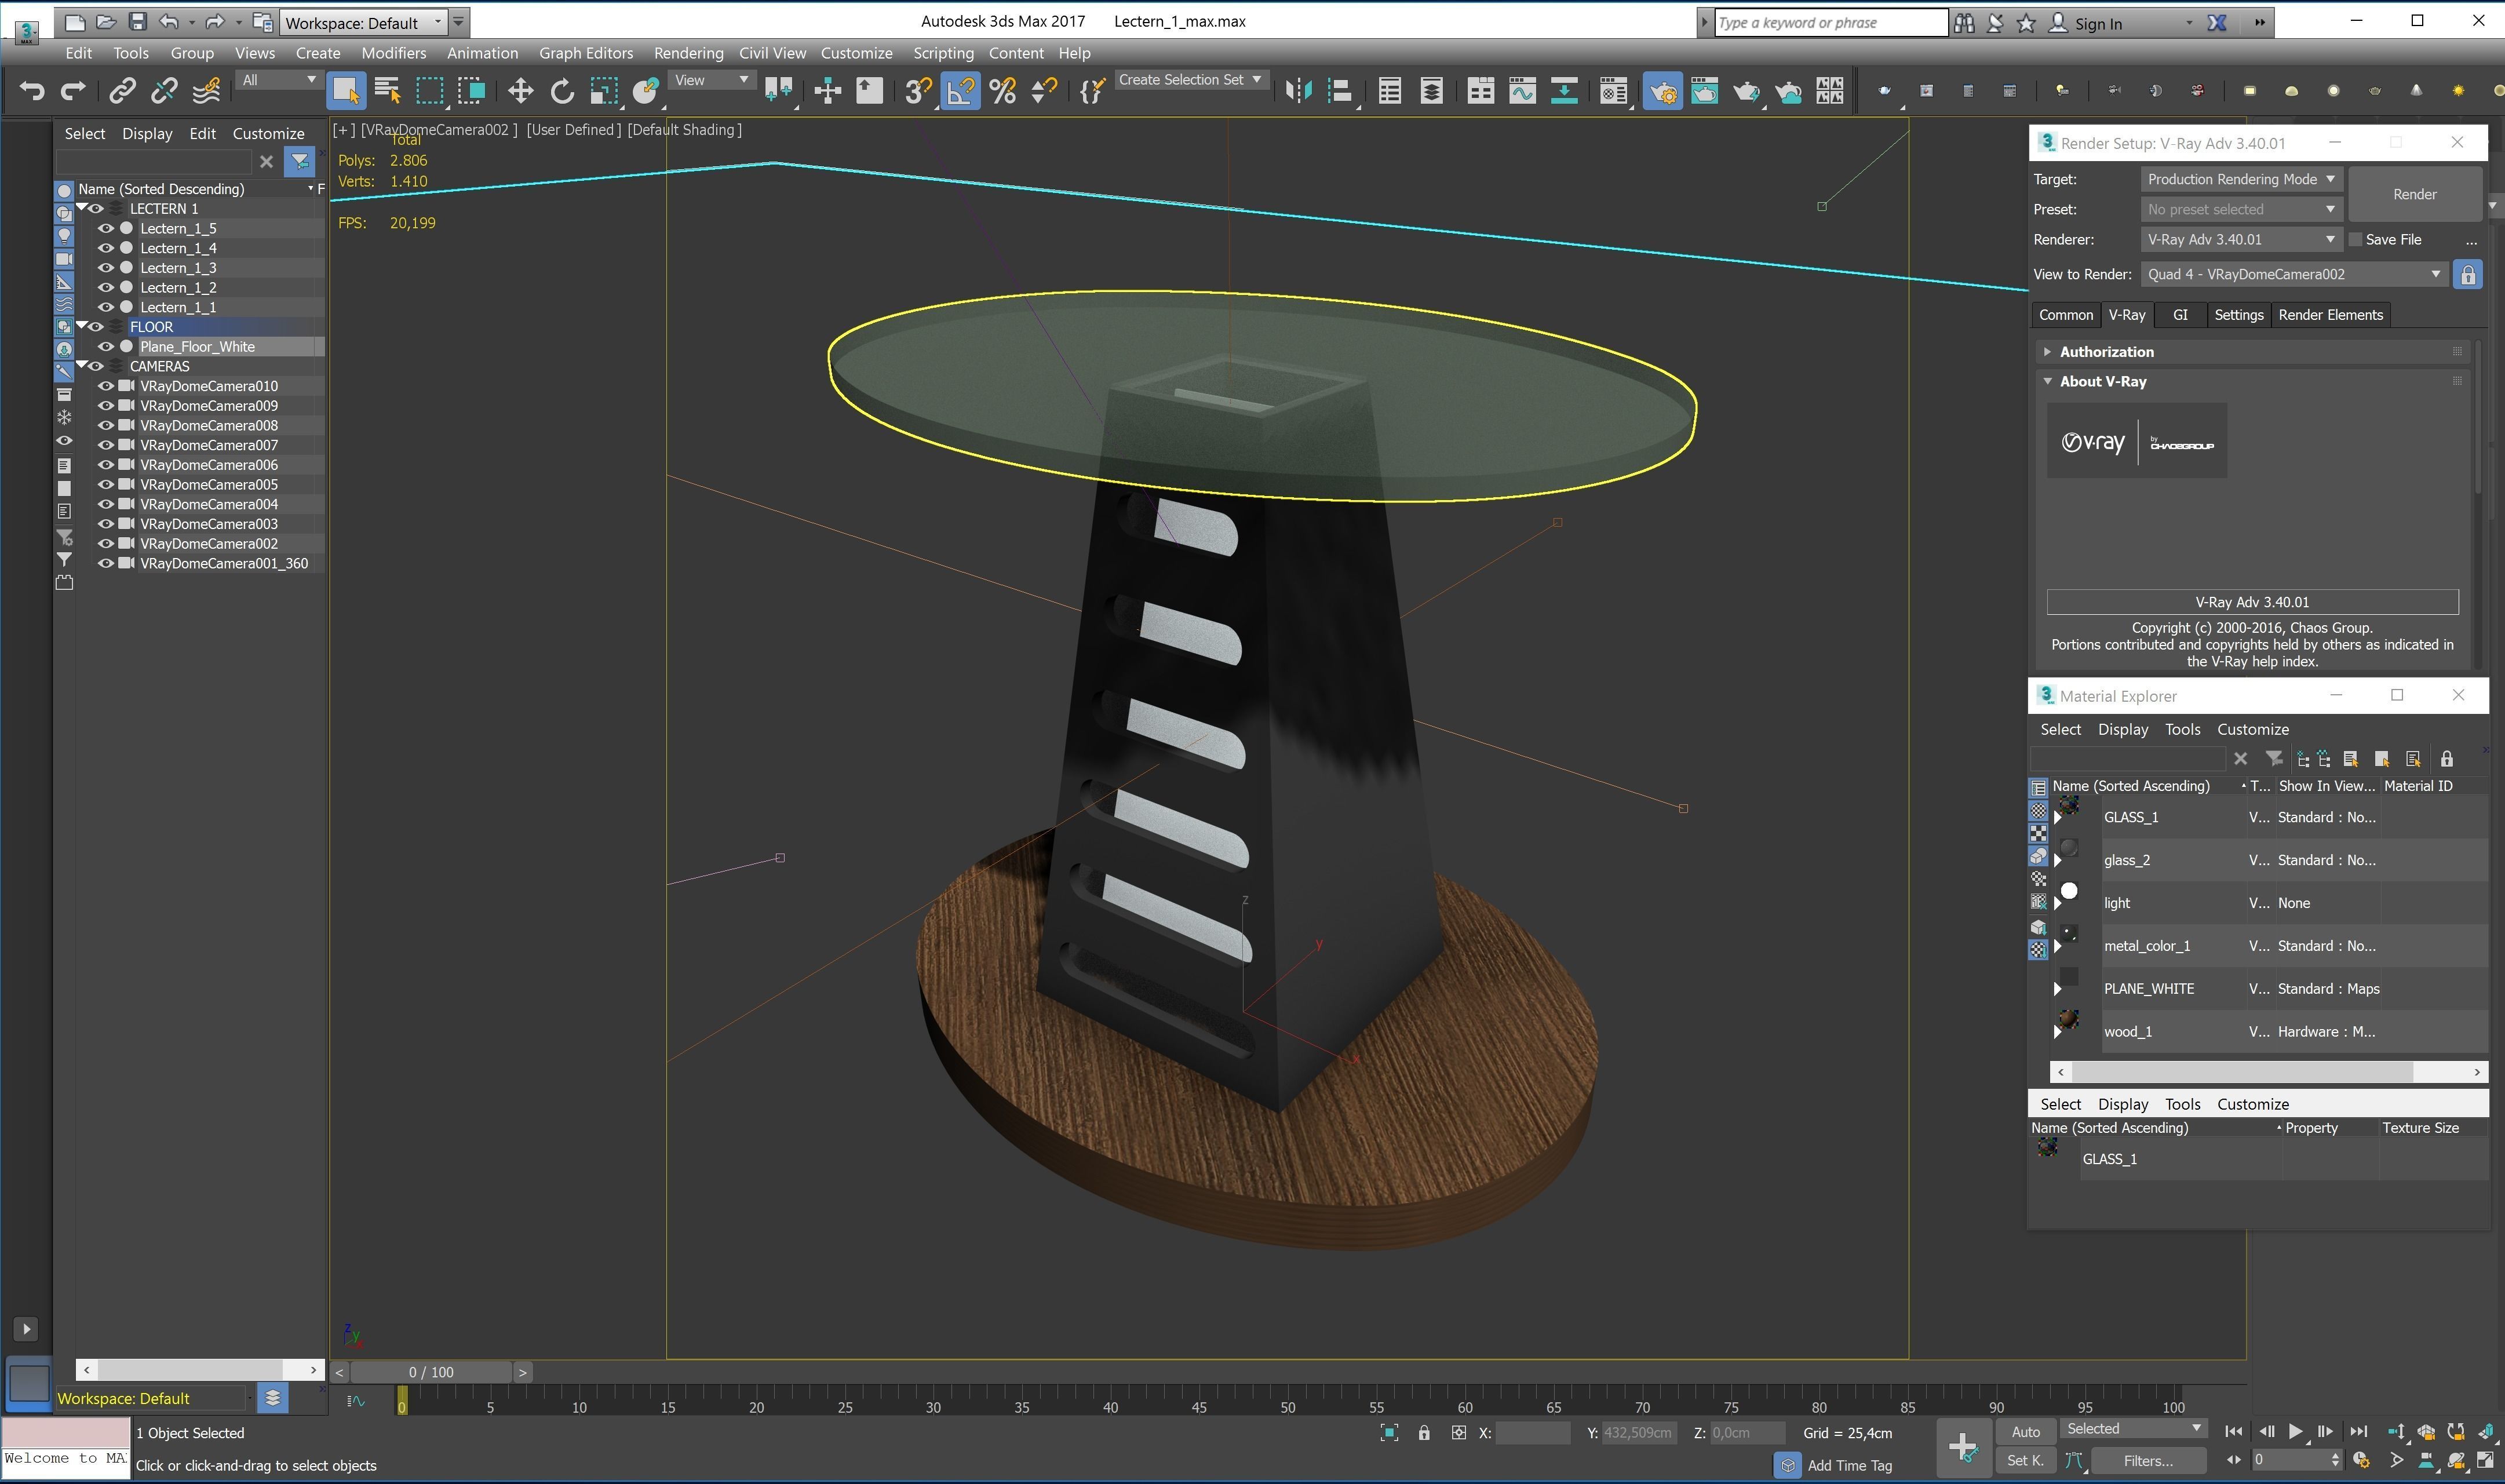Open the Rendering menu
2505x1484 pixels.
pos(688,53)
